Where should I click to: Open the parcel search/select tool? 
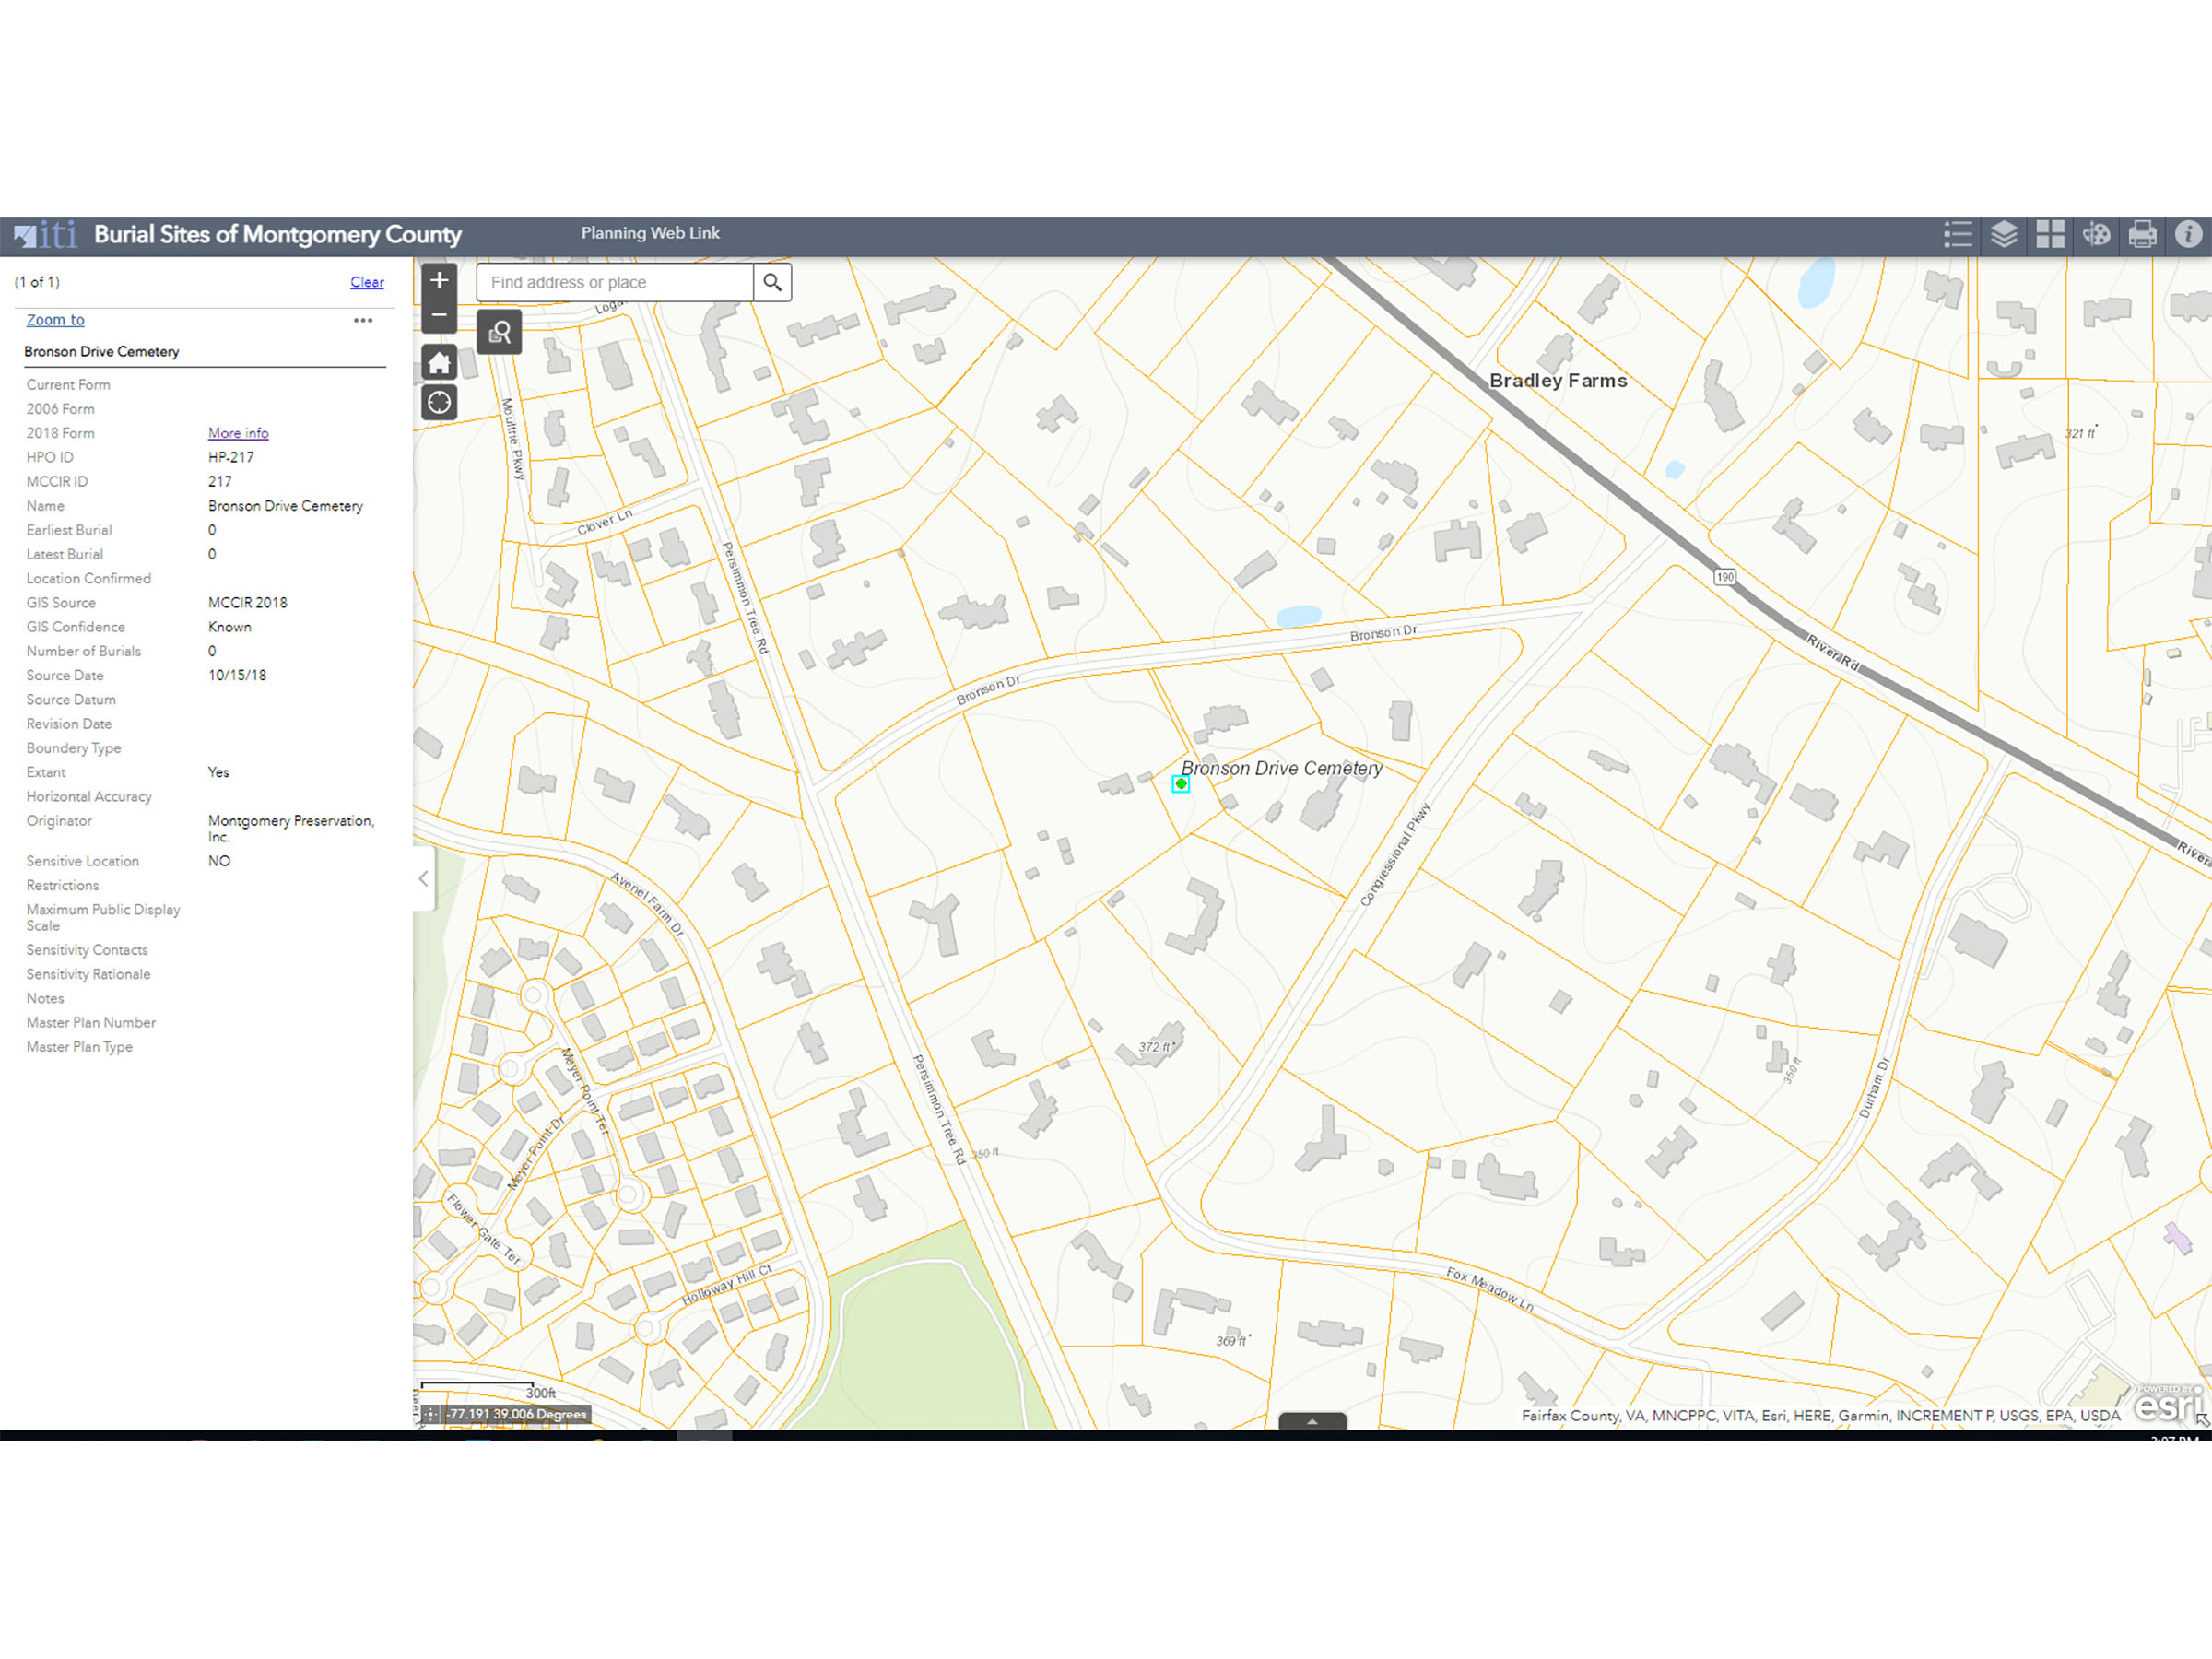(x=499, y=332)
